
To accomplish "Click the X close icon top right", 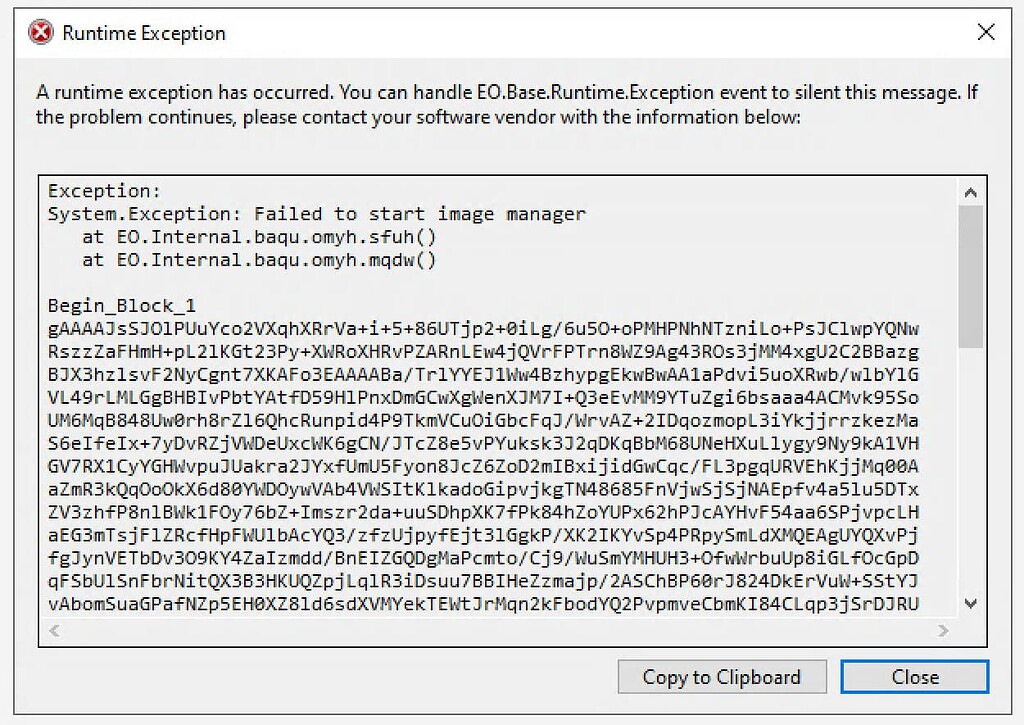I will pos(986,32).
